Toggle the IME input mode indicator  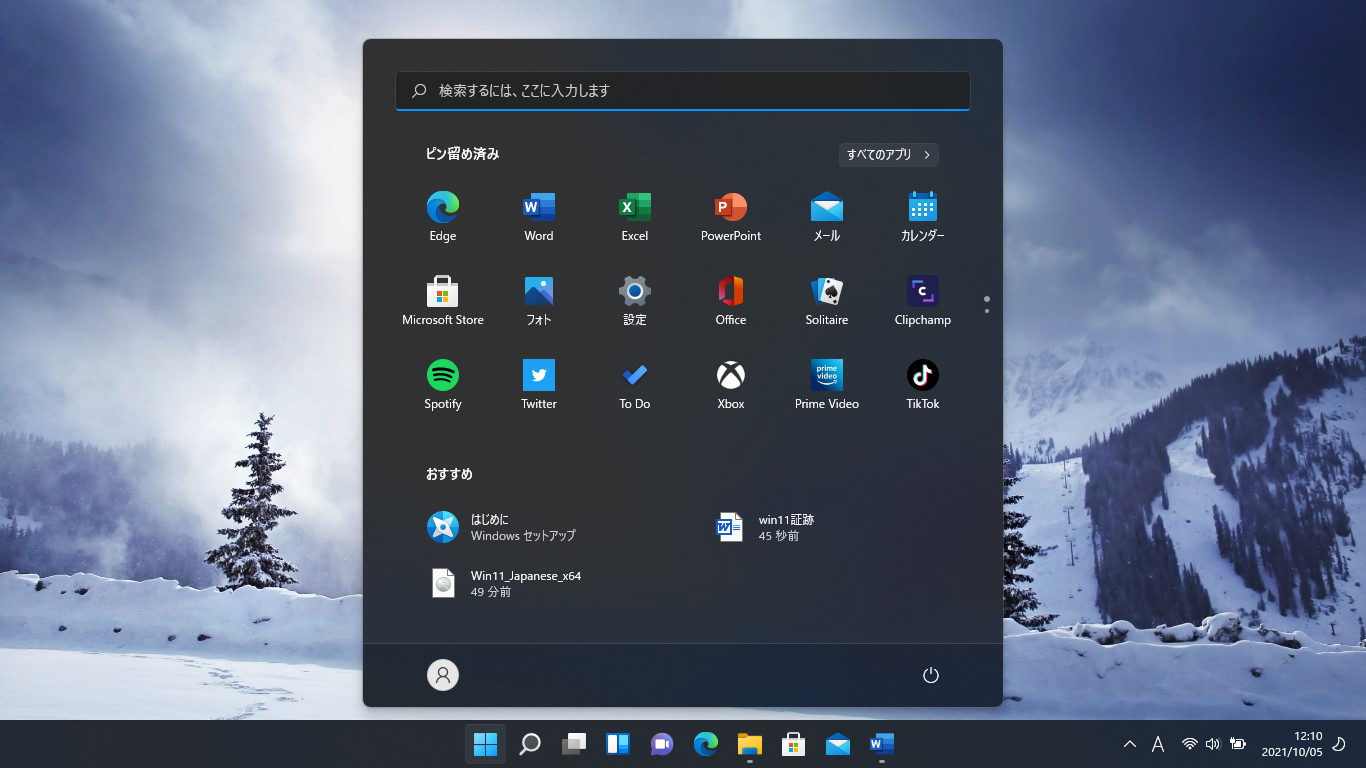tap(1158, 744)
